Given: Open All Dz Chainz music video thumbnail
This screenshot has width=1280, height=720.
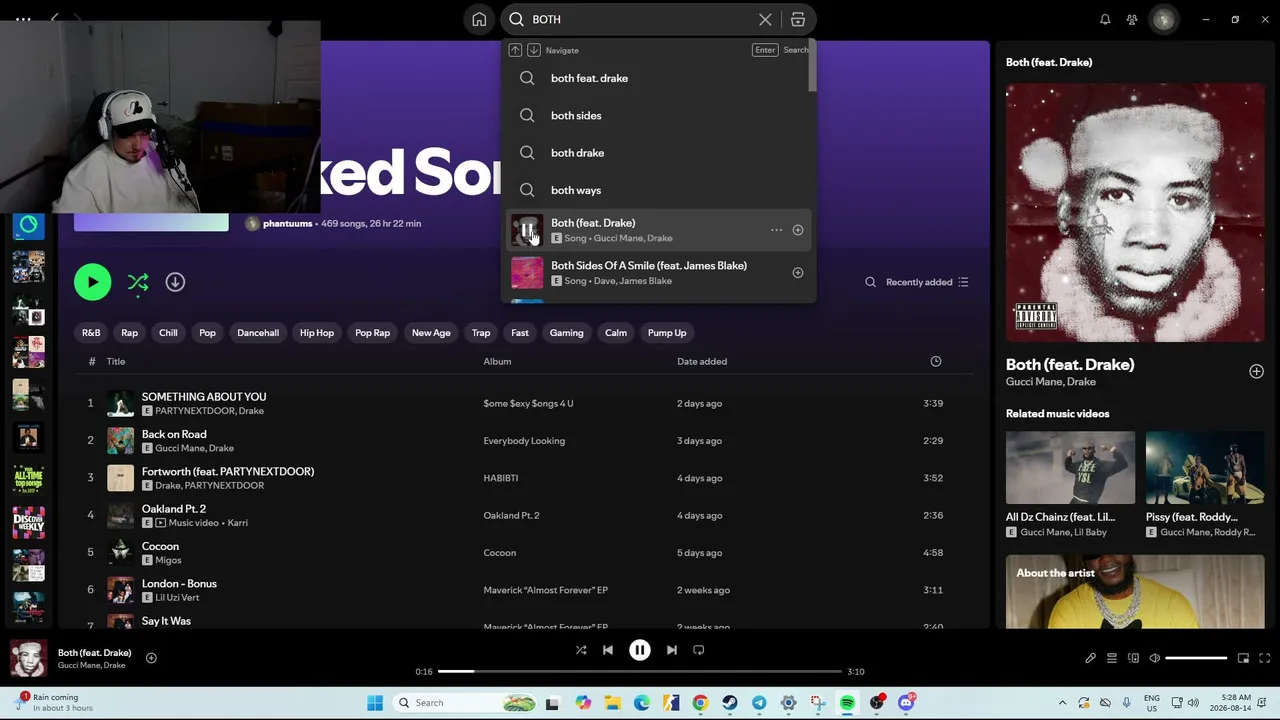Looking at the screenshot, I should point(1070,467).
